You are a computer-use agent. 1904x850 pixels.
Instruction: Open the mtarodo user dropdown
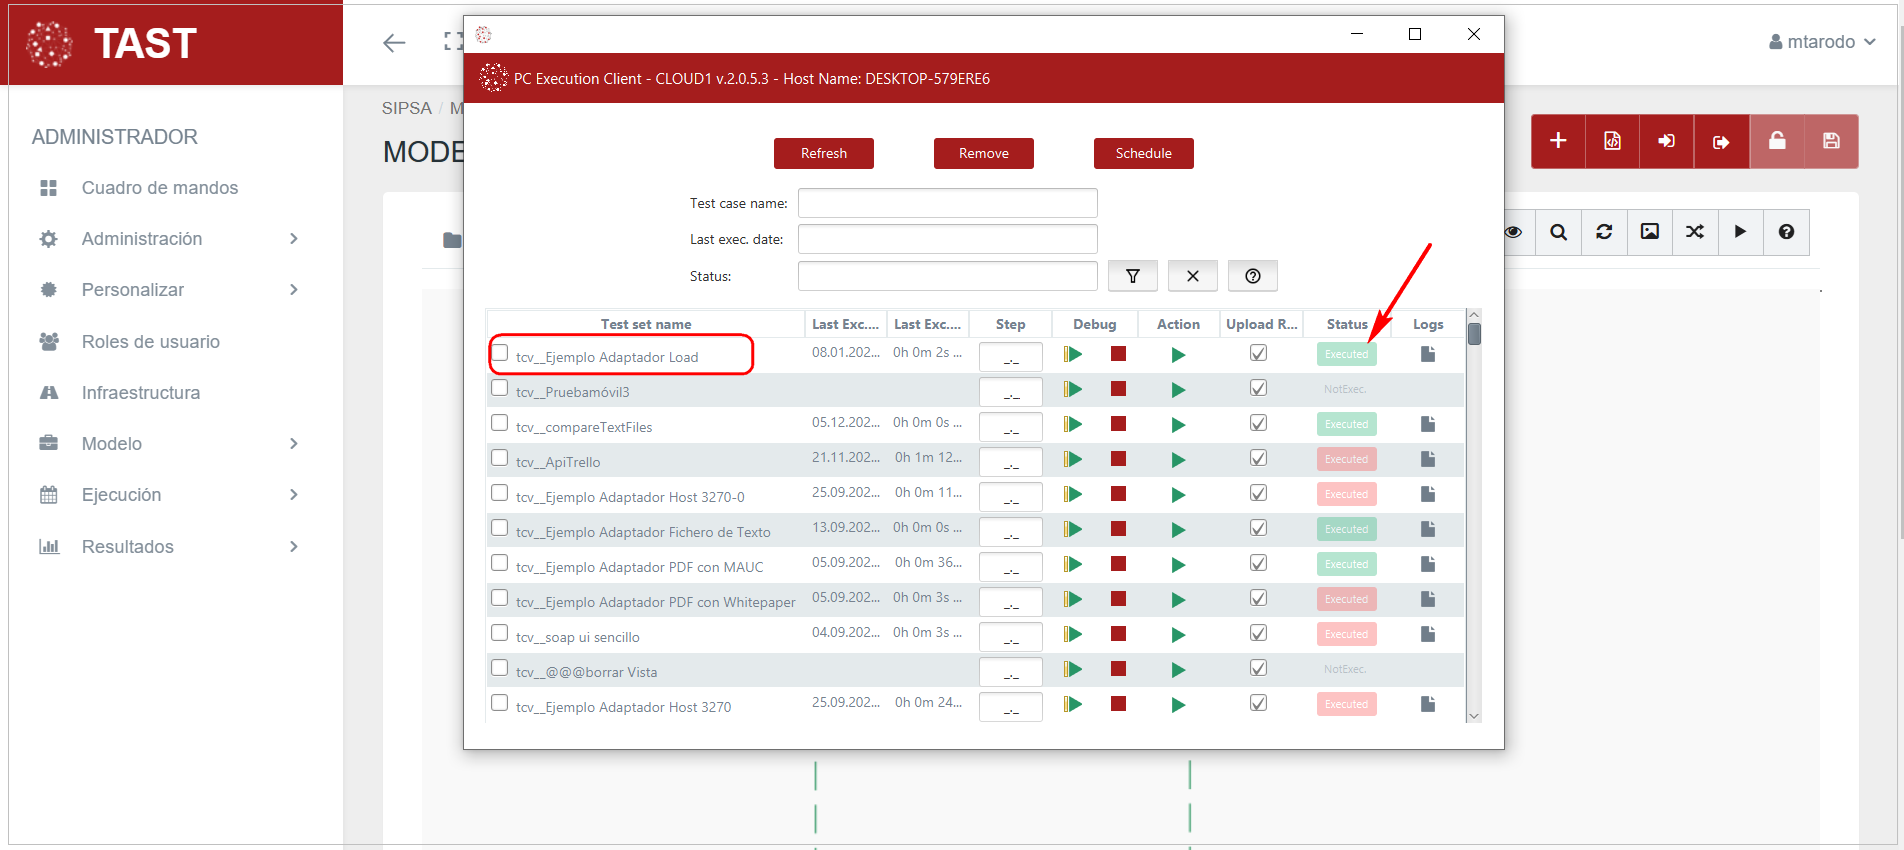coord(1821,42)
